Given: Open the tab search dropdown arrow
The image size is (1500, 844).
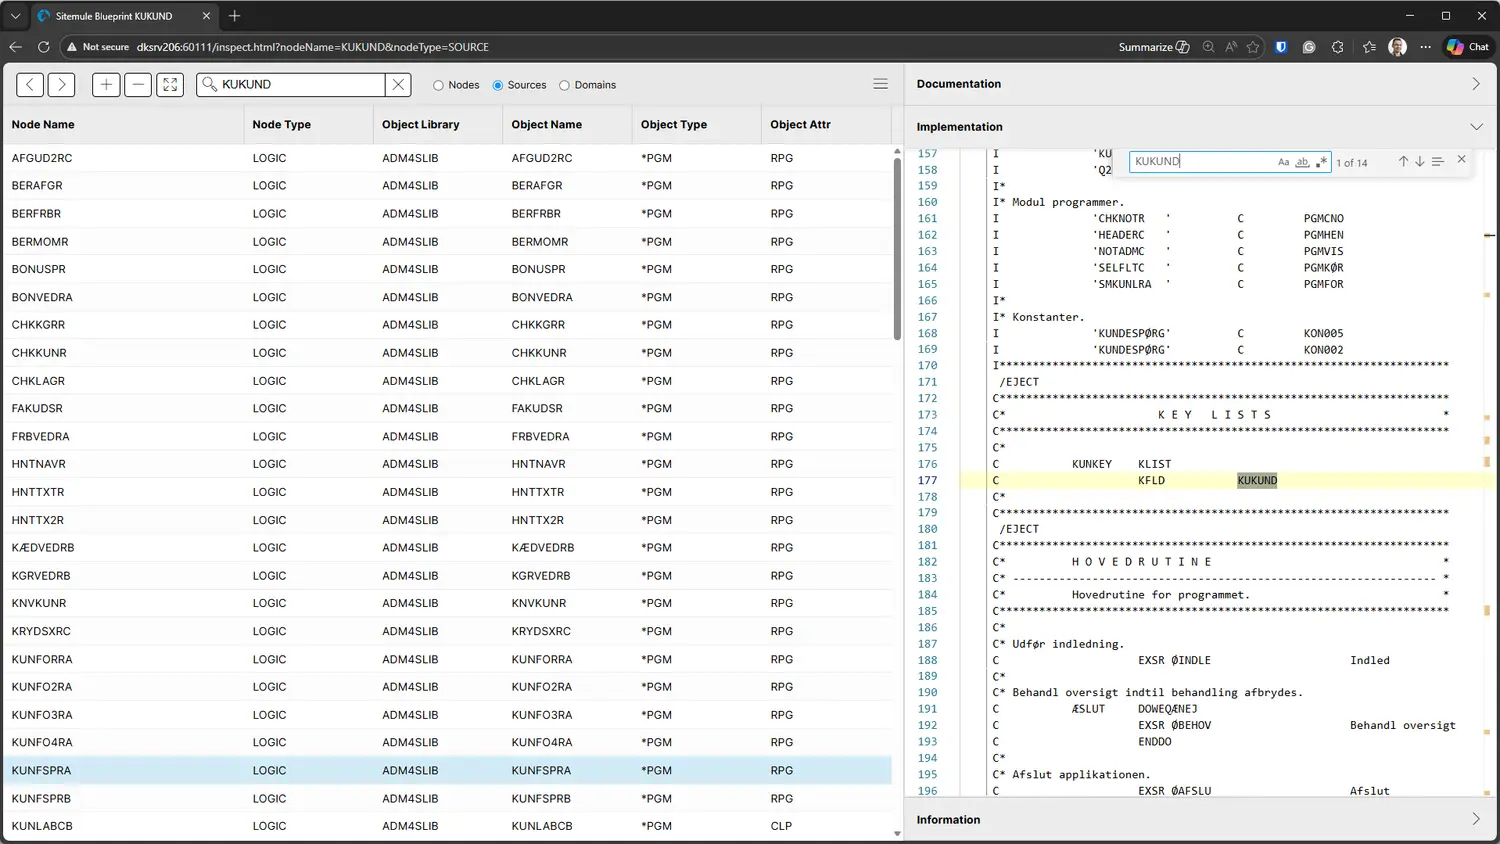Looking at the screenshot, I should coord(15,16).
